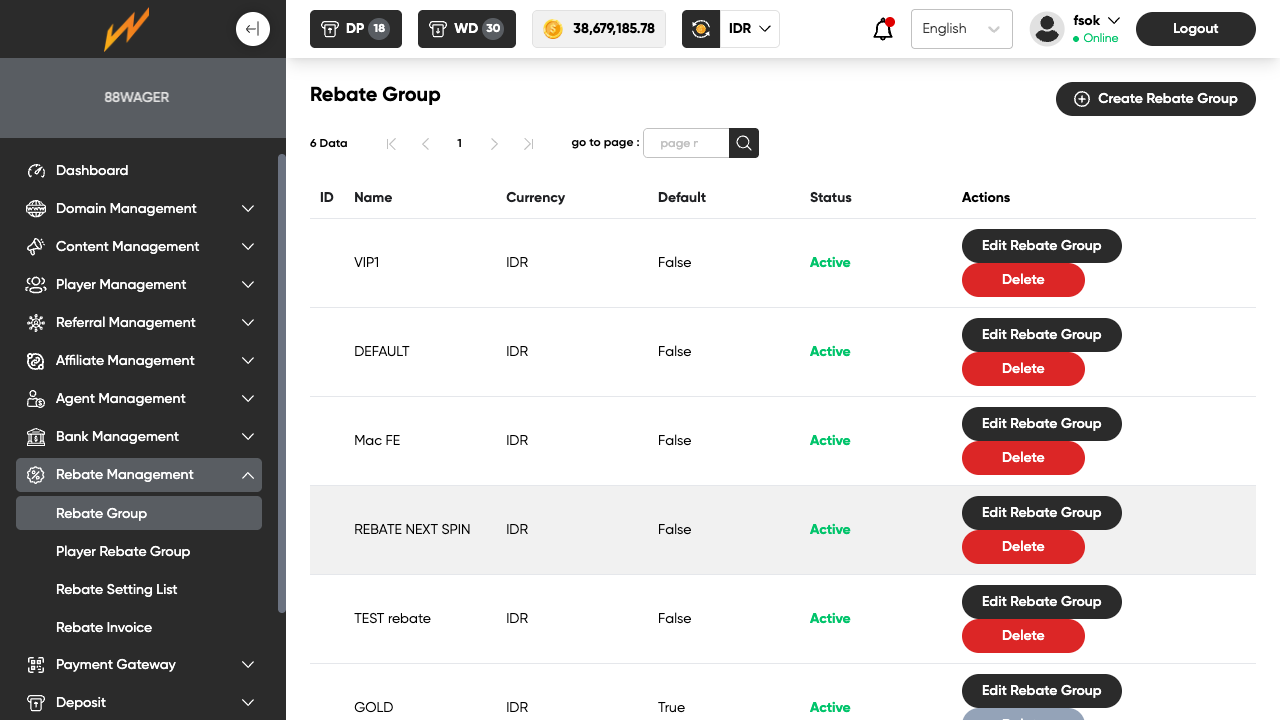Viewport: 1280px width, 720px height.
Task: Open the WD pending withdrawals badge
Action: coord(466,29)
